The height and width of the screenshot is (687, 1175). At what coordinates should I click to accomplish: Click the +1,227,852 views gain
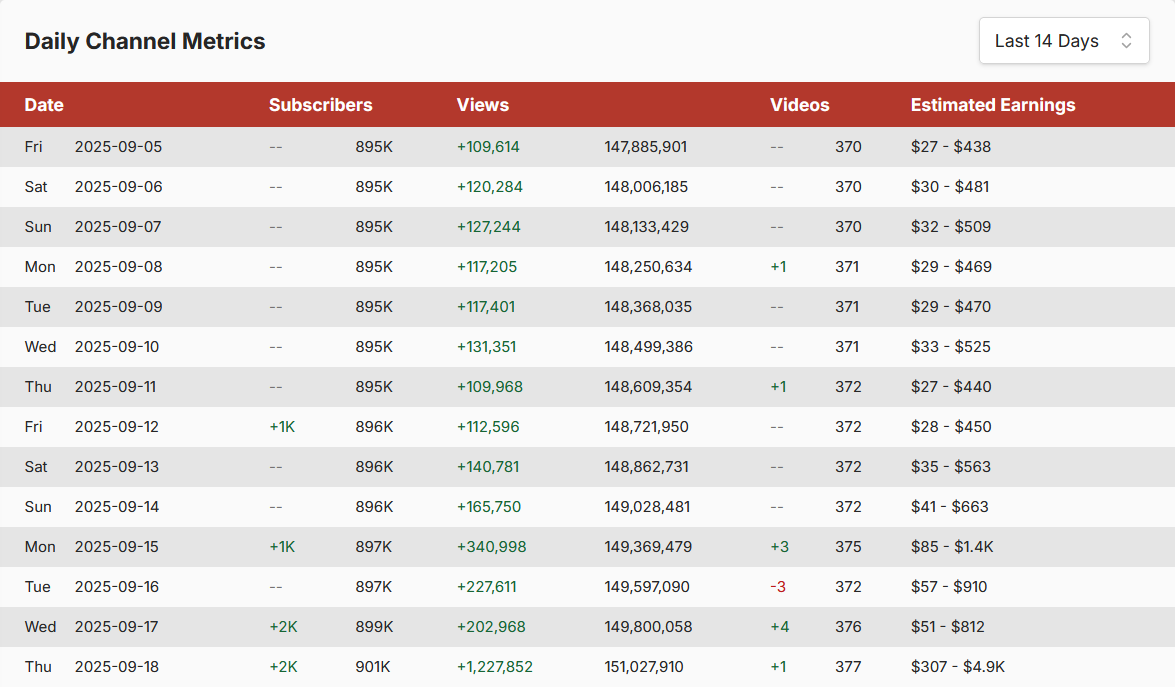point(495,667)
